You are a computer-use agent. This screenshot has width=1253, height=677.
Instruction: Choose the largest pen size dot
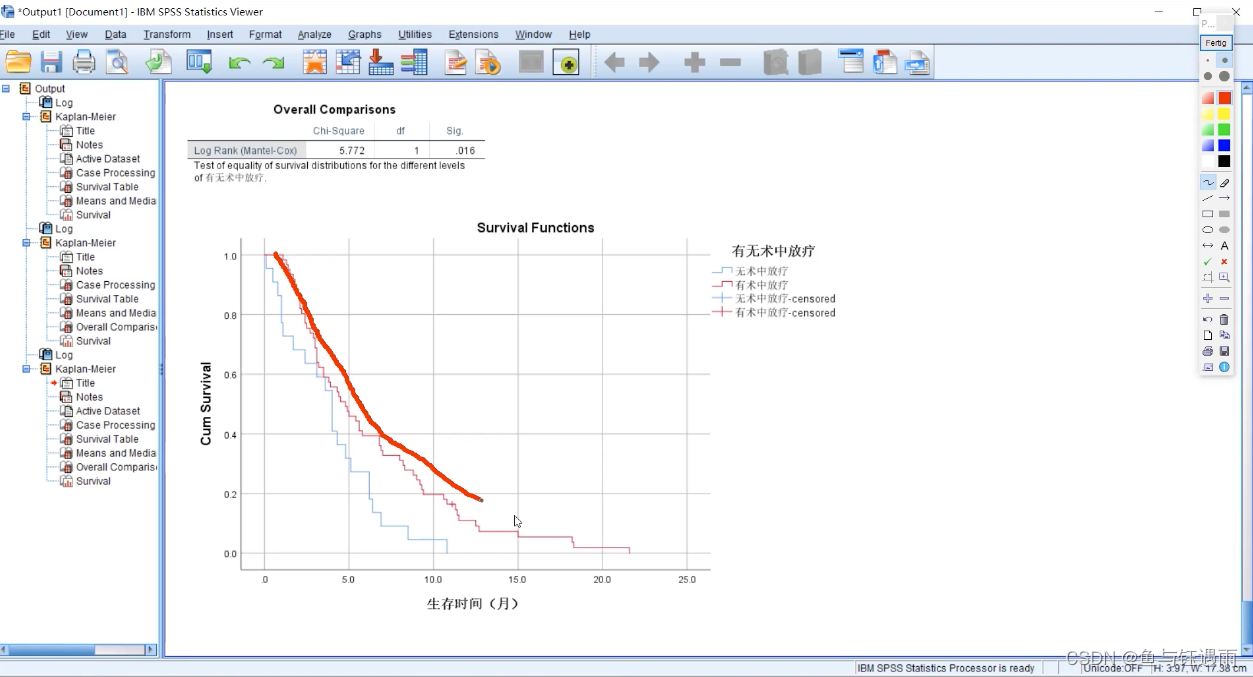1224,76
